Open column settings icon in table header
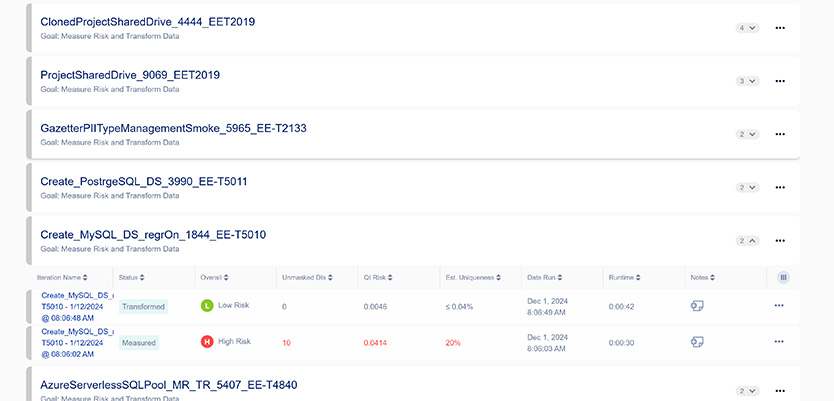 [x=783, y=277]
